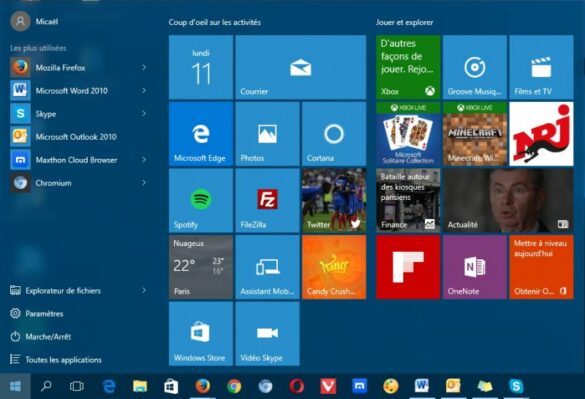This screenshot has width=585, height=399.
Task: Click the Obtenir Office tile
Action: click(x=541, y=267)
